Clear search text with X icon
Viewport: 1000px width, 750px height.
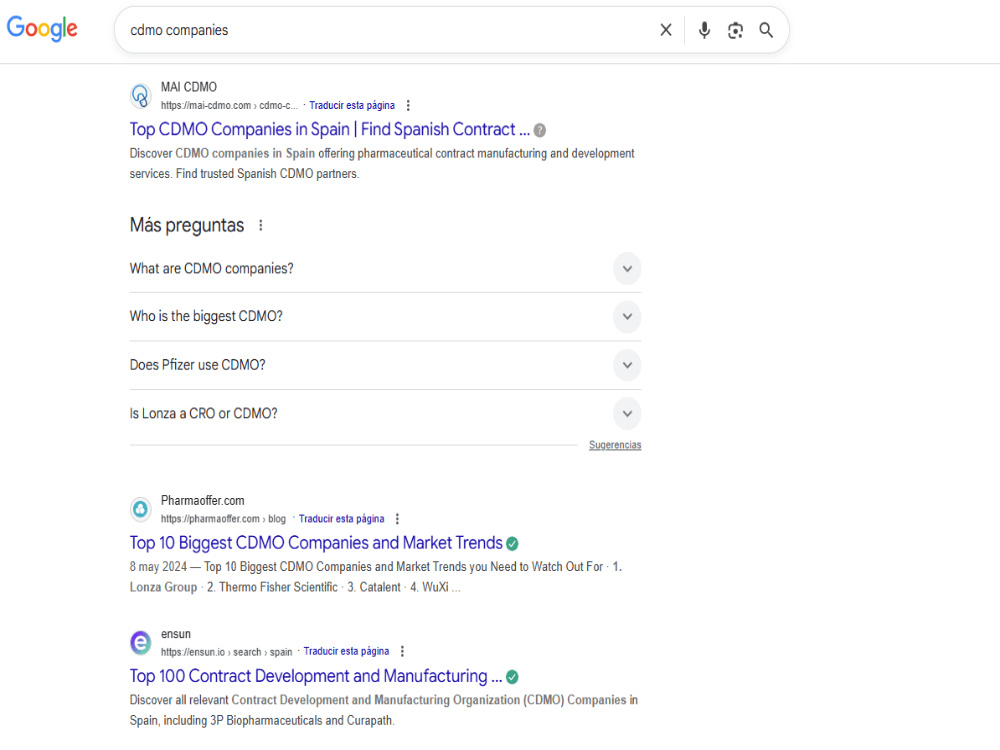click(666, 30)
